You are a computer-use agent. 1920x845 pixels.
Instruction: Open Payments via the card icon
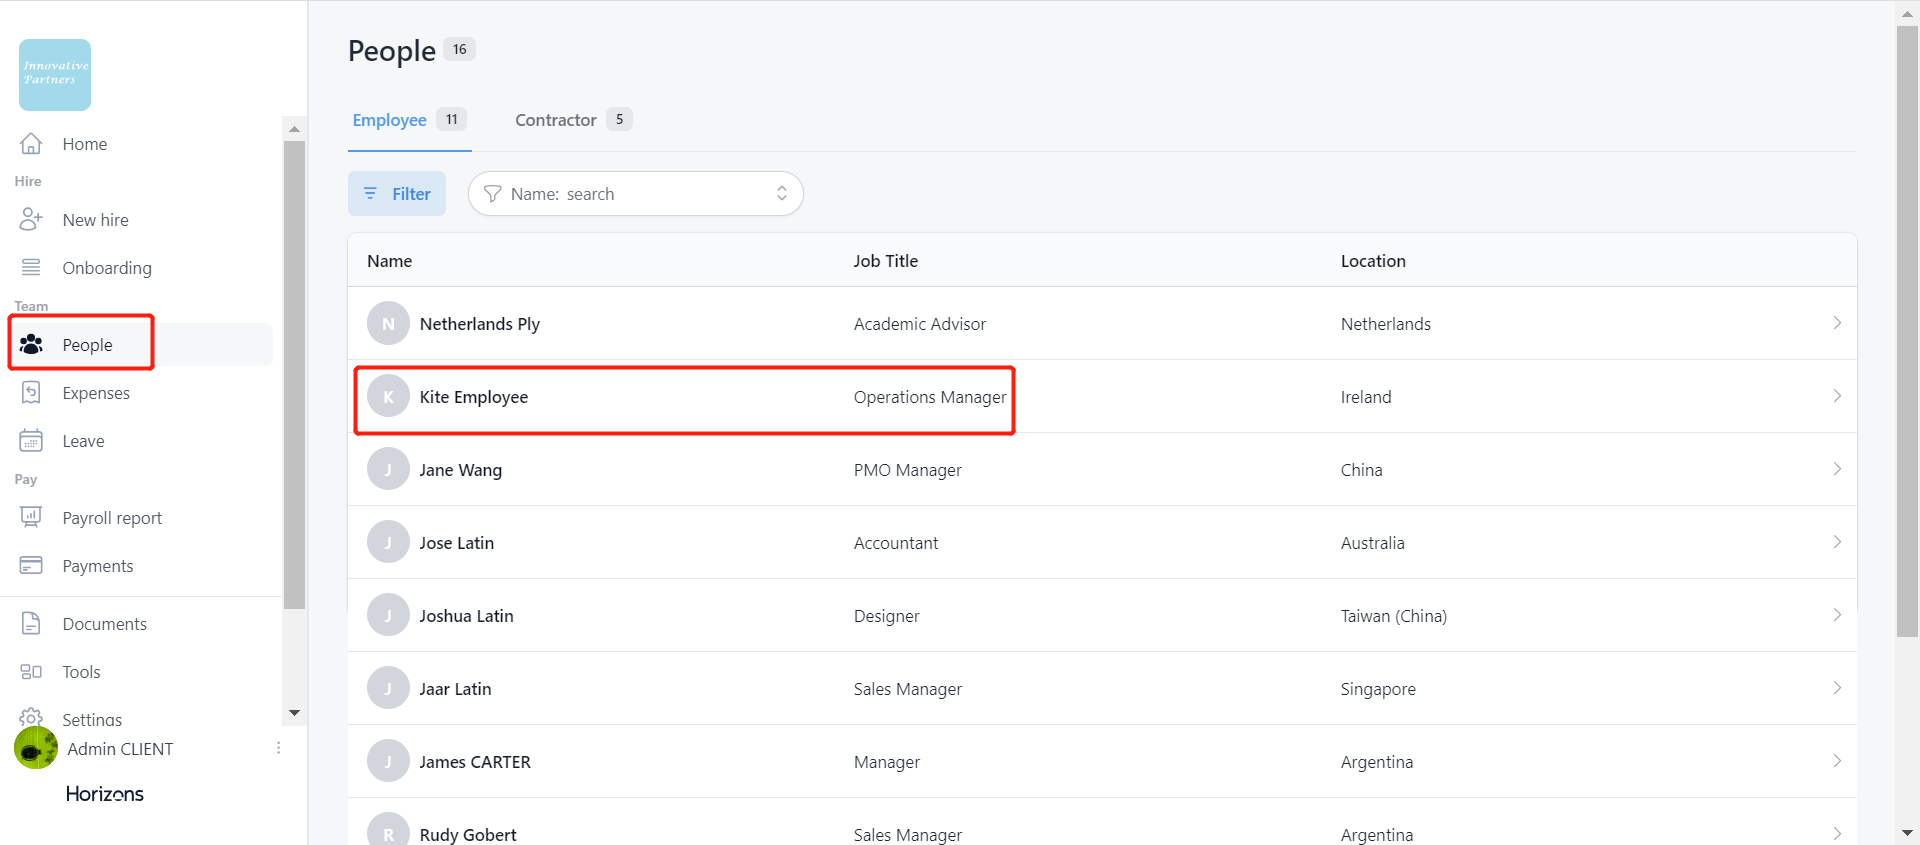(x=31, y=565)
